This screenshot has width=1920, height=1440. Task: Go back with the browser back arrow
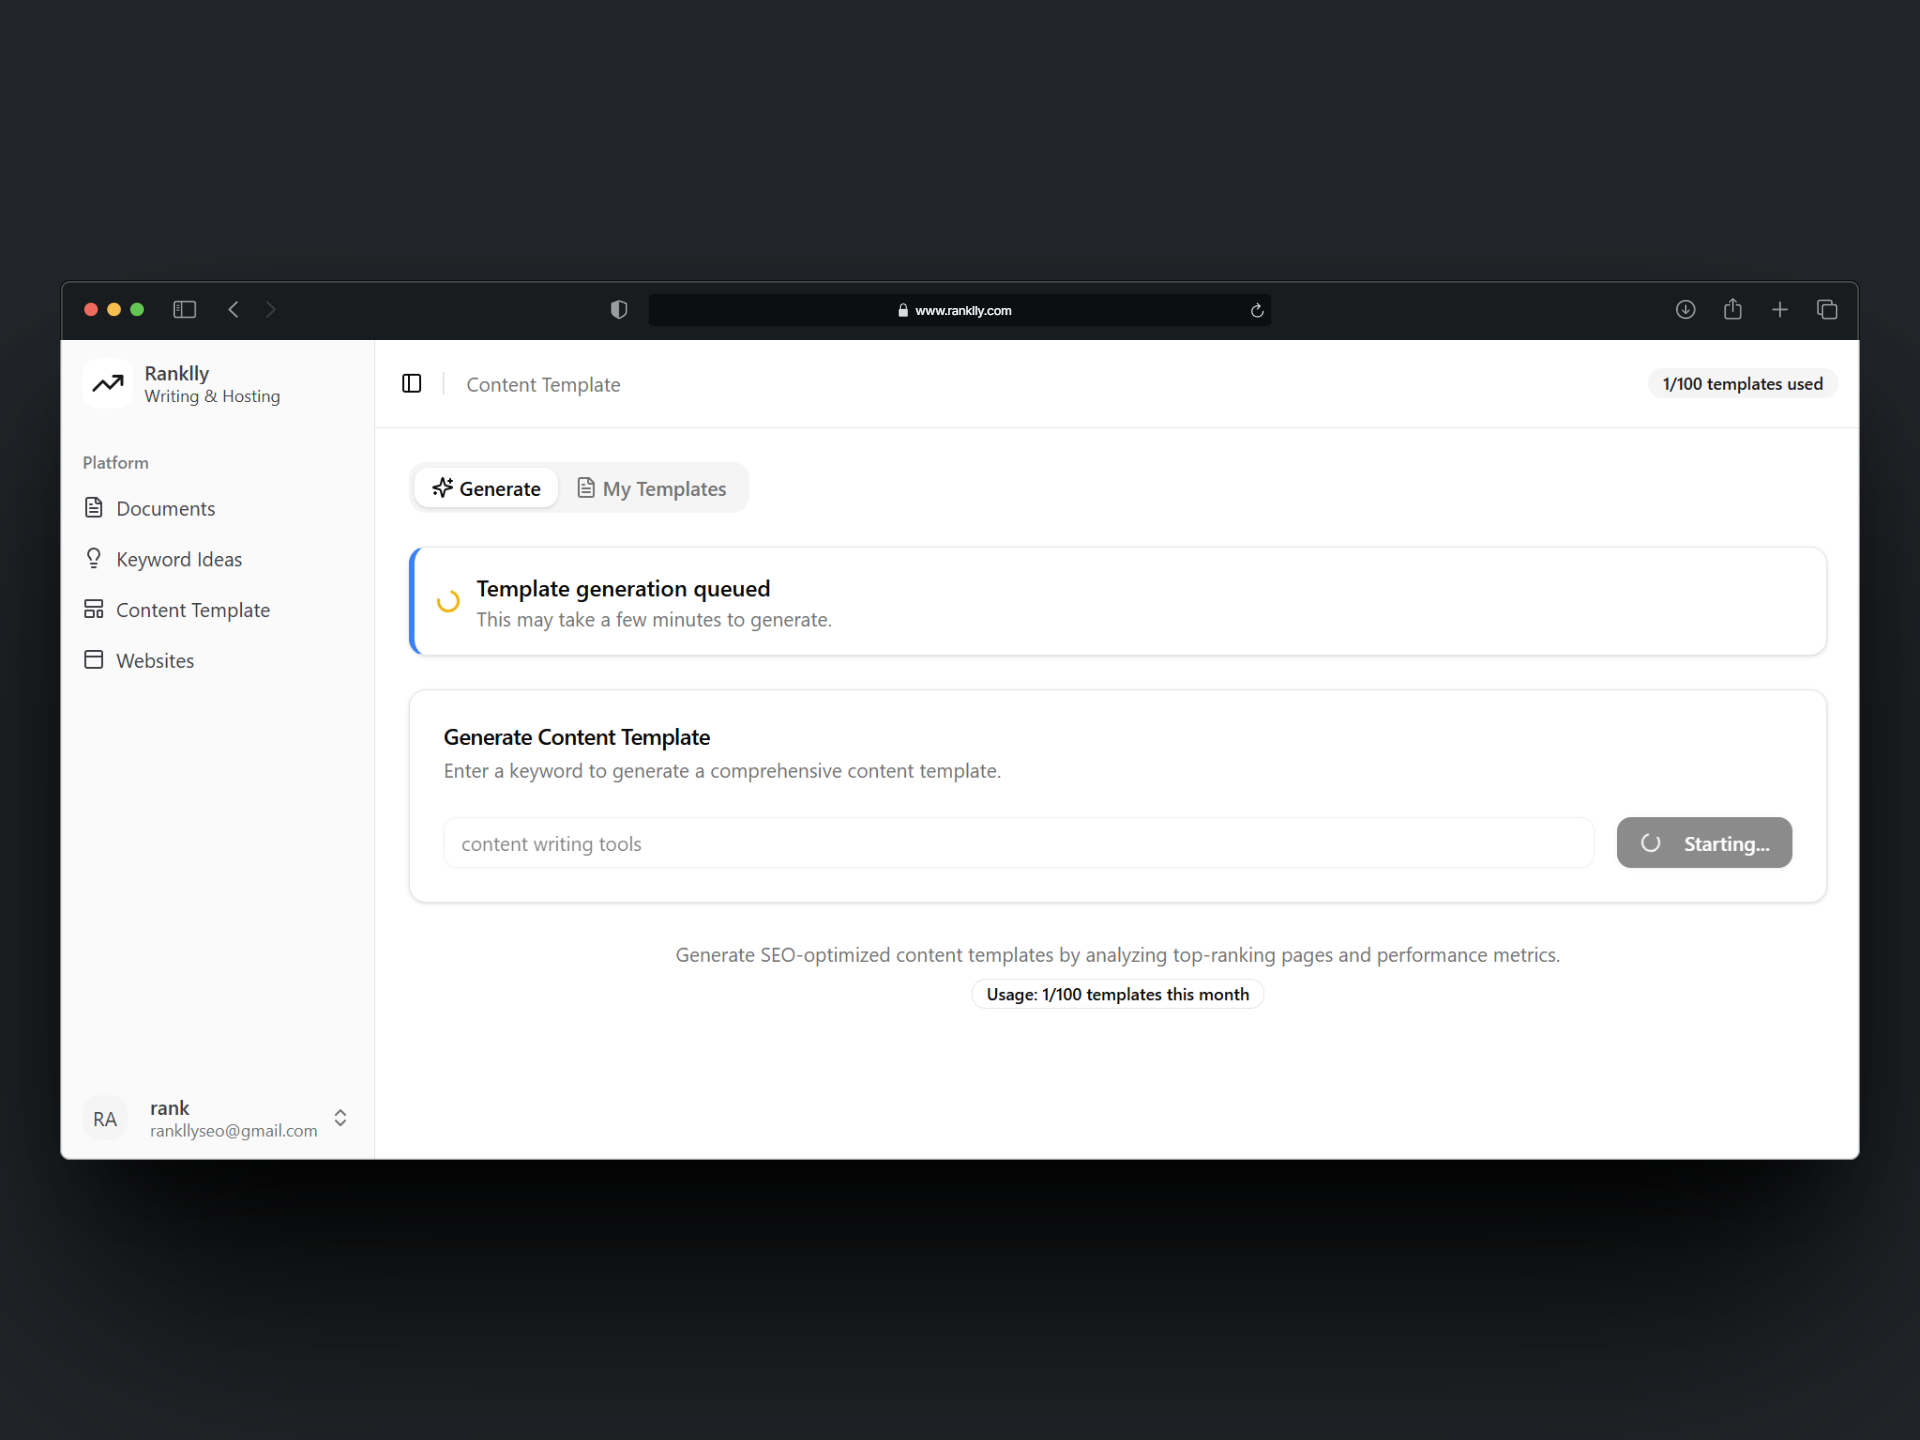(x=233, y=310)
